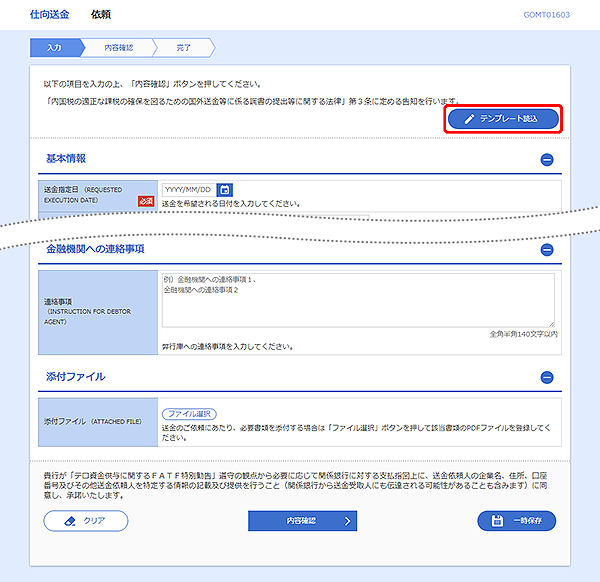This screenshot has width=600, height=582.
Task: Click the screen ID GOMT01603 text
Action: [546, 15]
